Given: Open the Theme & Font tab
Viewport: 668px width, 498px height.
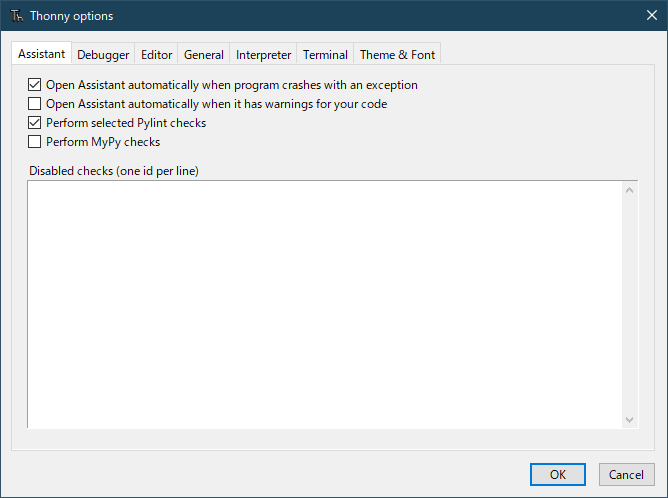Looking at the screenshot, I should pyautogui.click(x=397, y=55).
